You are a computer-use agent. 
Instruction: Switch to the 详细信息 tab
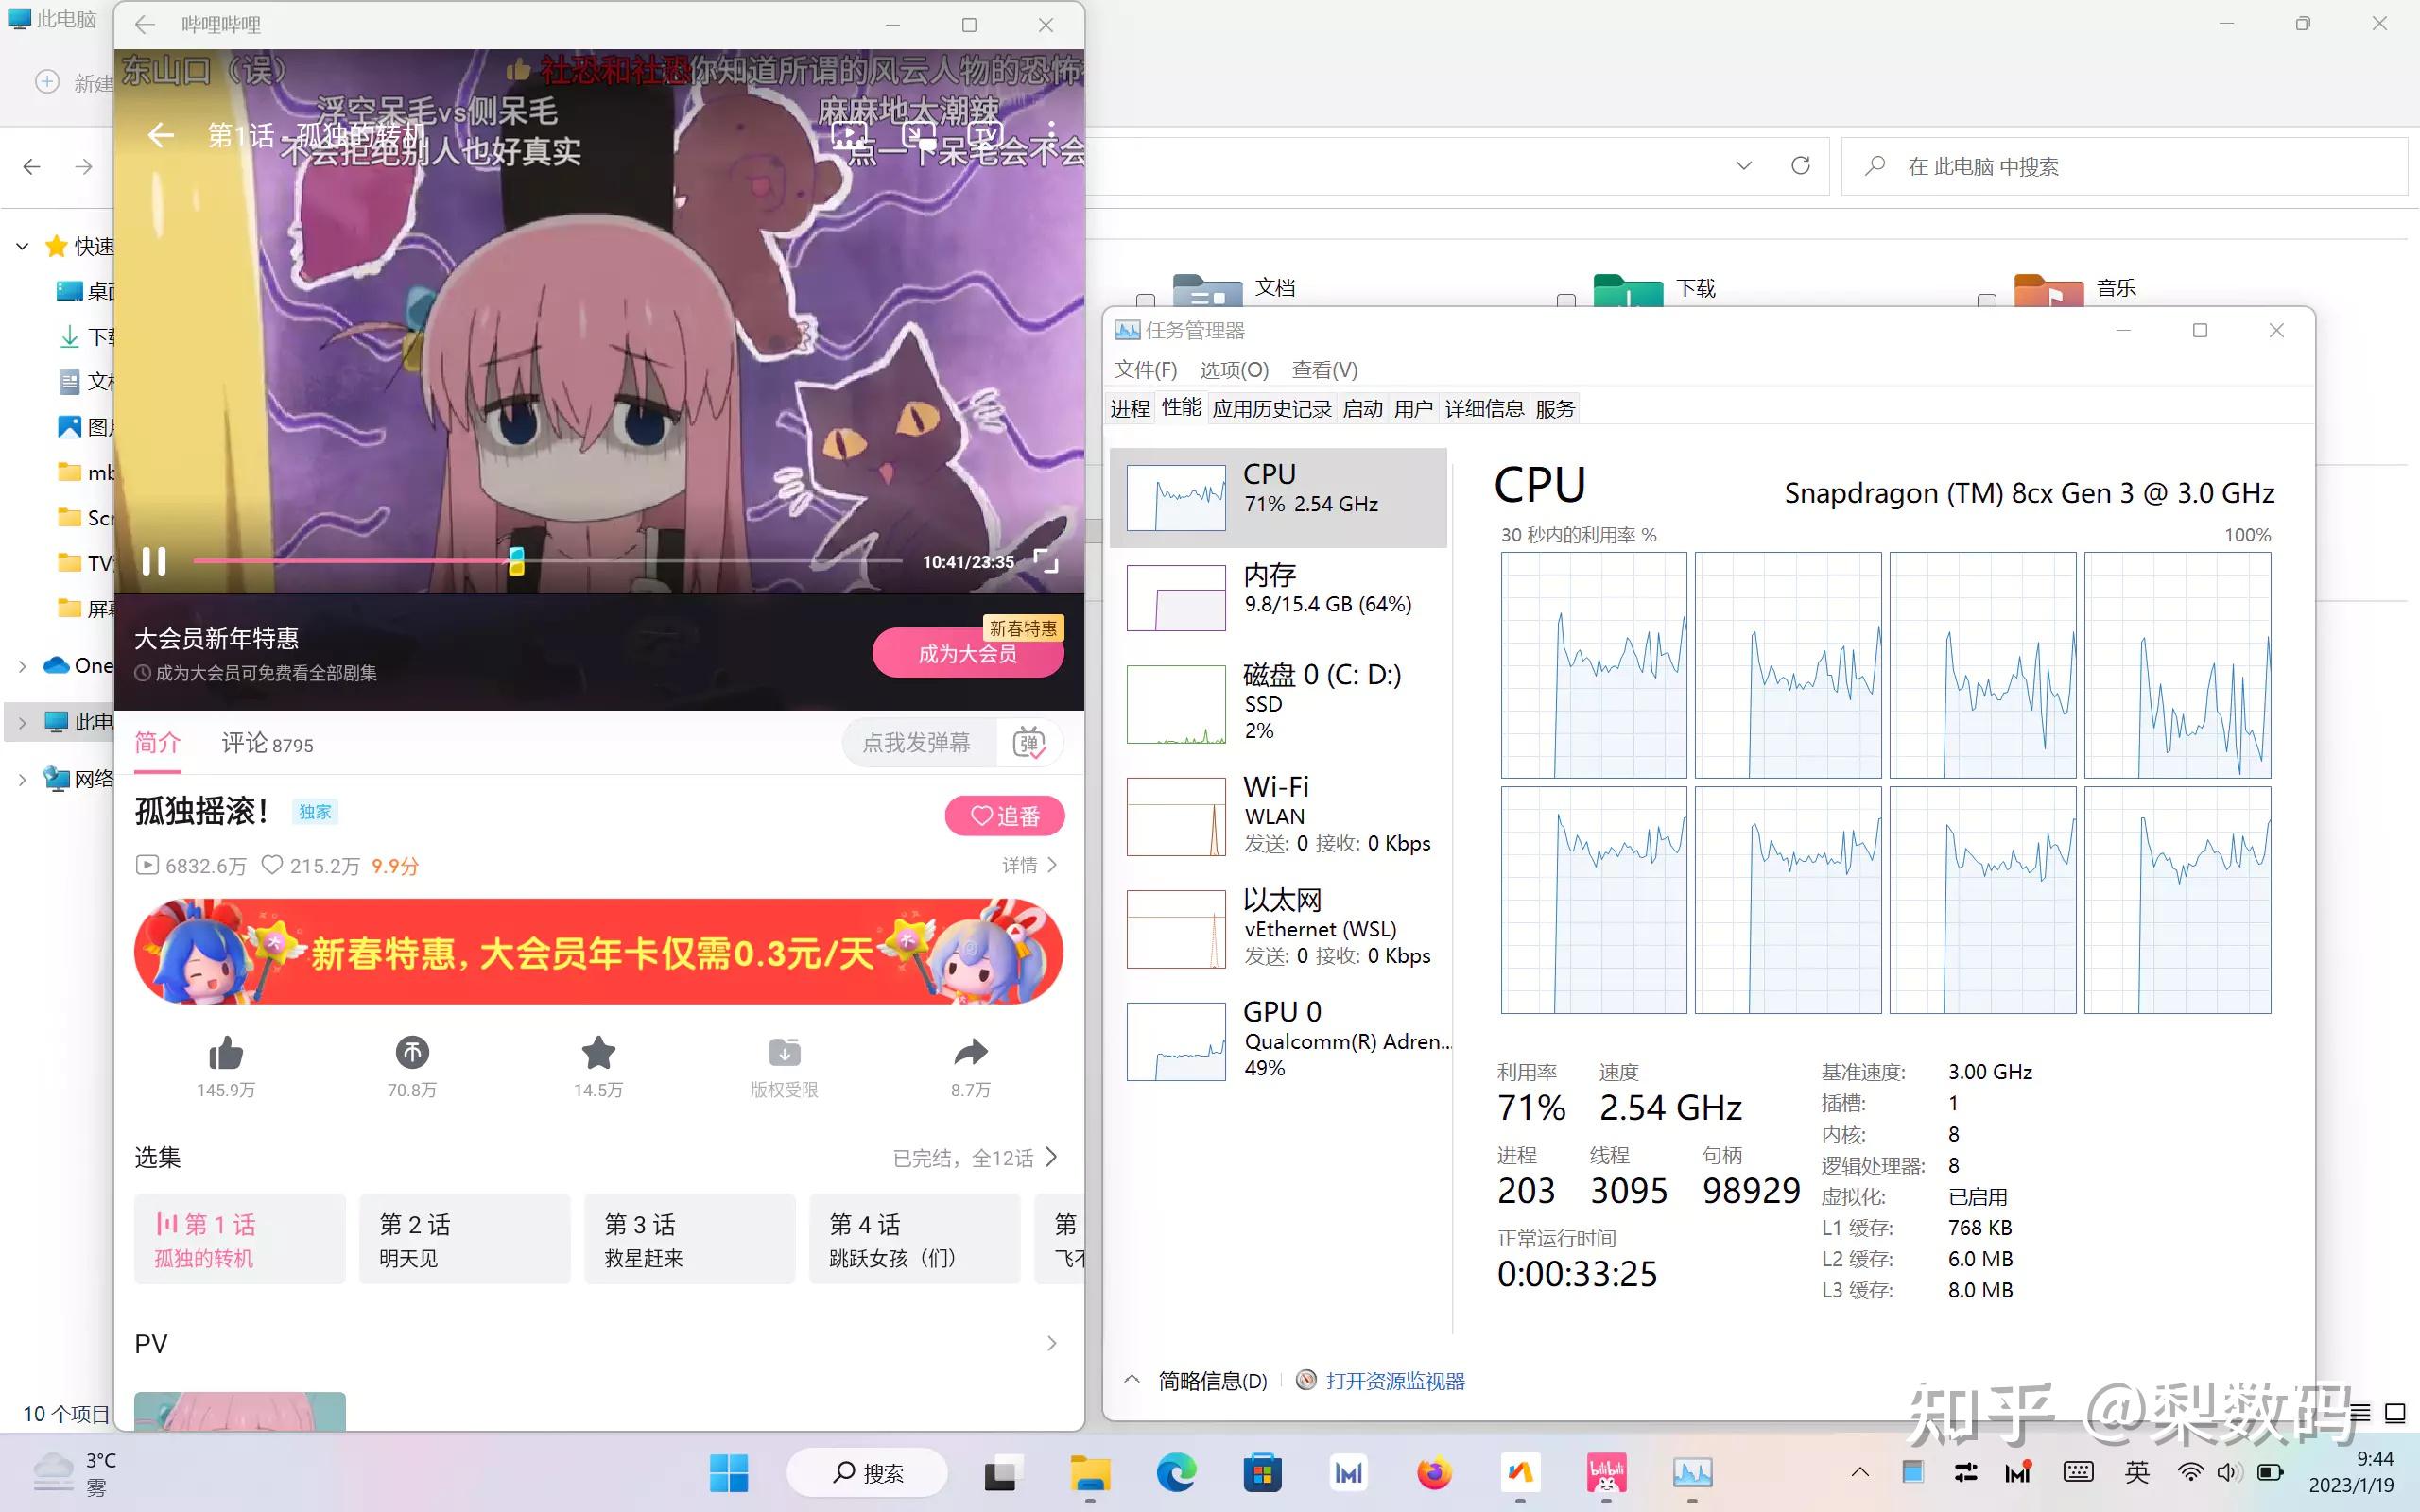[x=1484, y=409]
